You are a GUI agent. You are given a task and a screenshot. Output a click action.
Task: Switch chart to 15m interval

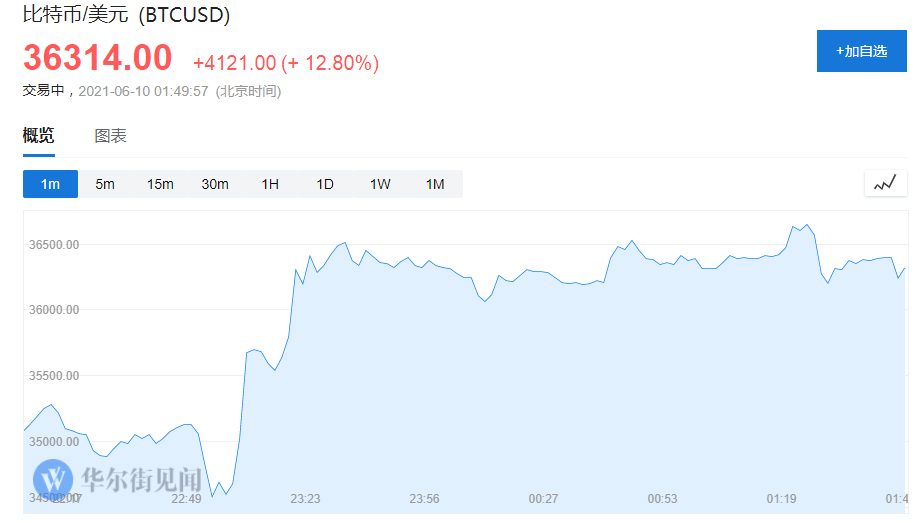pos(160,184)
